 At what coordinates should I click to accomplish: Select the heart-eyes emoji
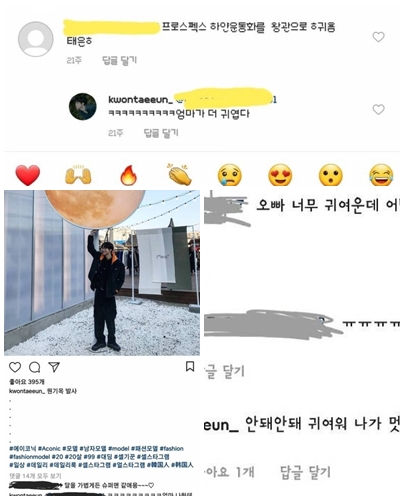pyautogui.click(x=280, y=175)
